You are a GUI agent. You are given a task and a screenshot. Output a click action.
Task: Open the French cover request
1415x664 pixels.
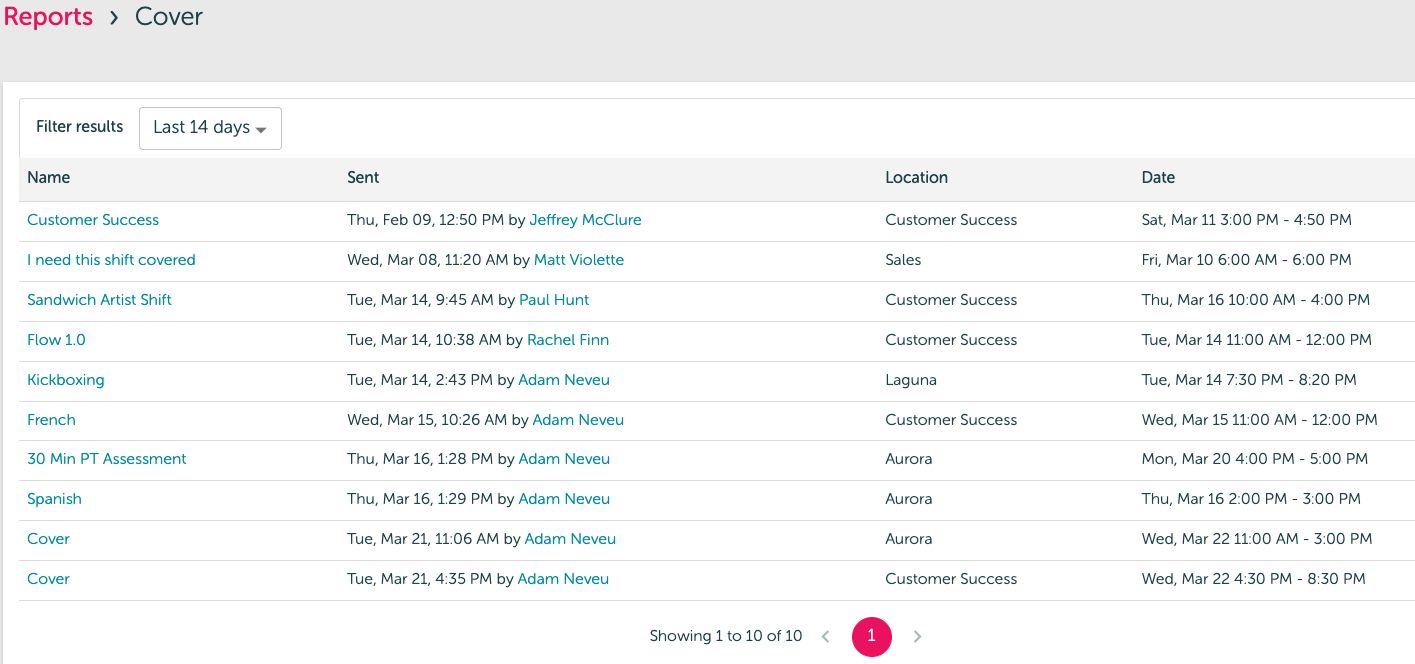point(51,420)
